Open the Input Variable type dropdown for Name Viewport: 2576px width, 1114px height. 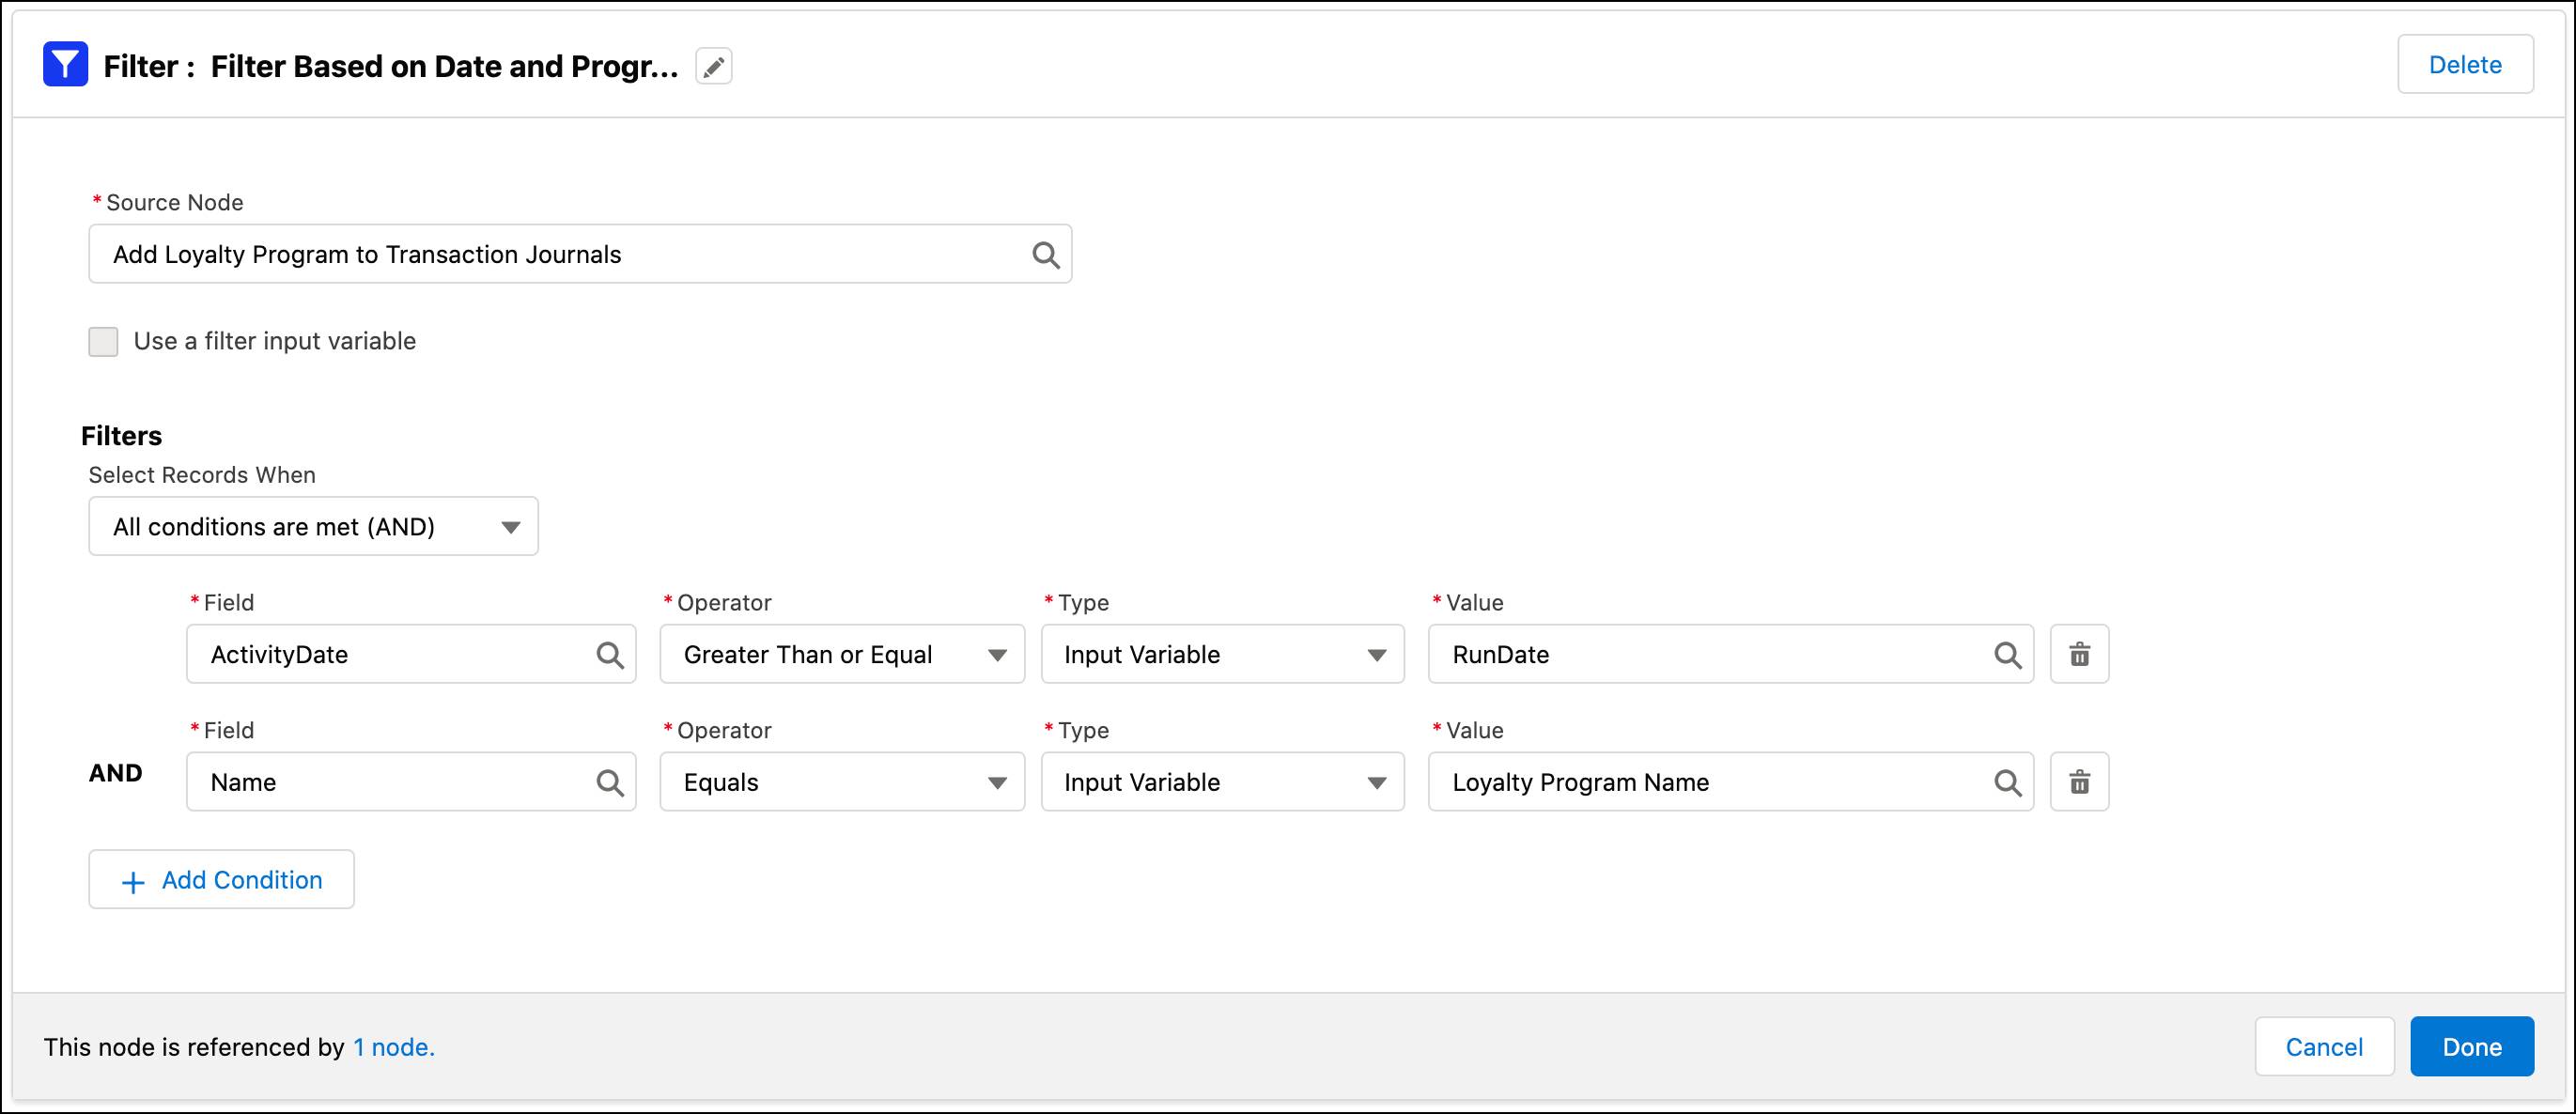click(1377, 782)
